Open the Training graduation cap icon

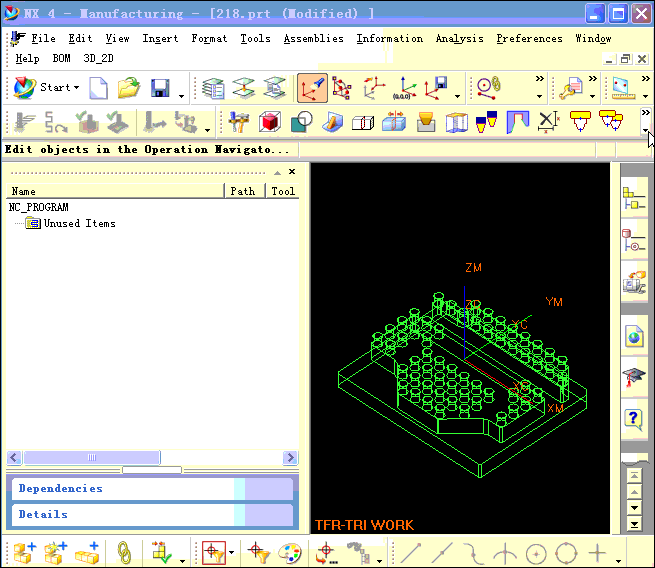point(634,376)
